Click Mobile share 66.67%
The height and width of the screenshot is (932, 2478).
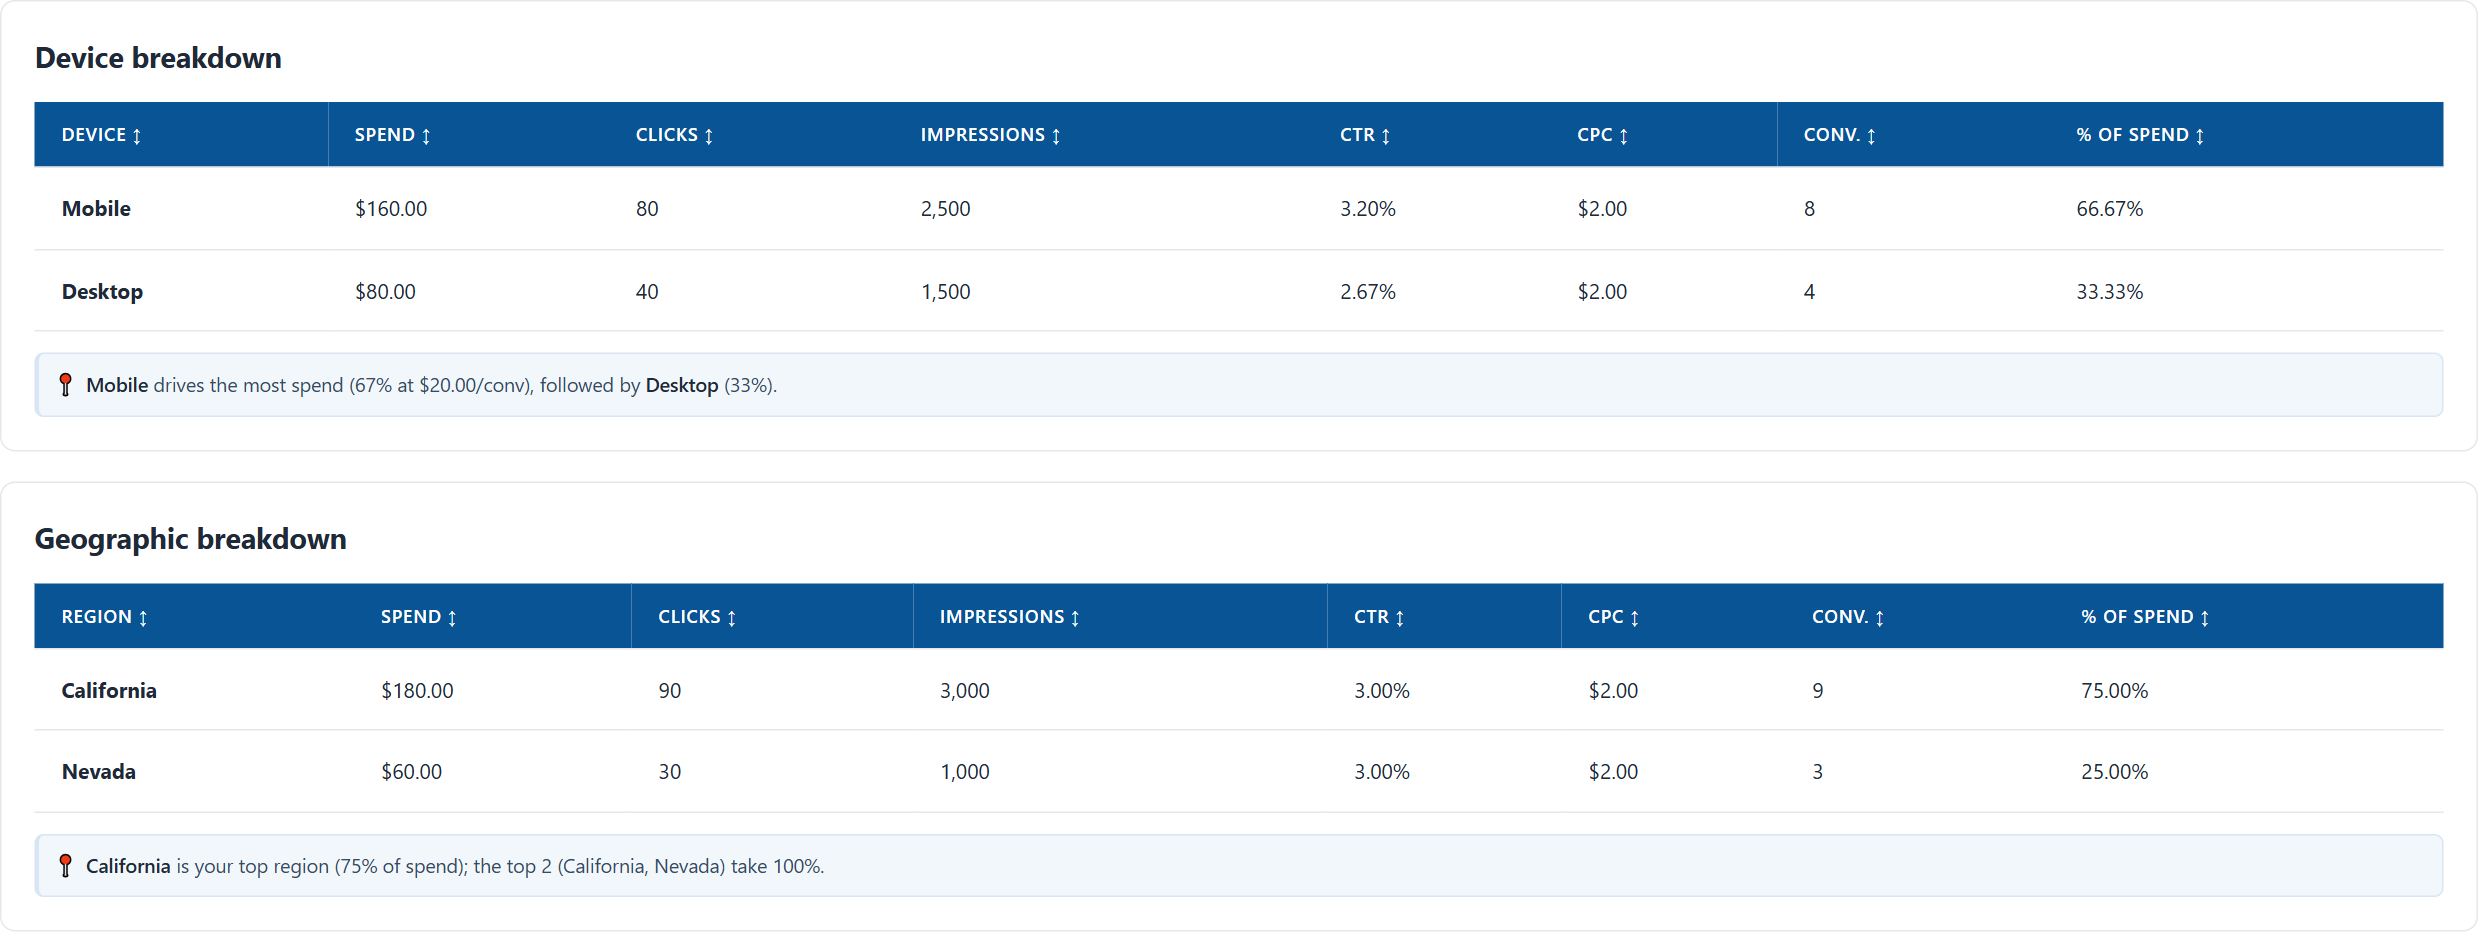pos(2110,209)
